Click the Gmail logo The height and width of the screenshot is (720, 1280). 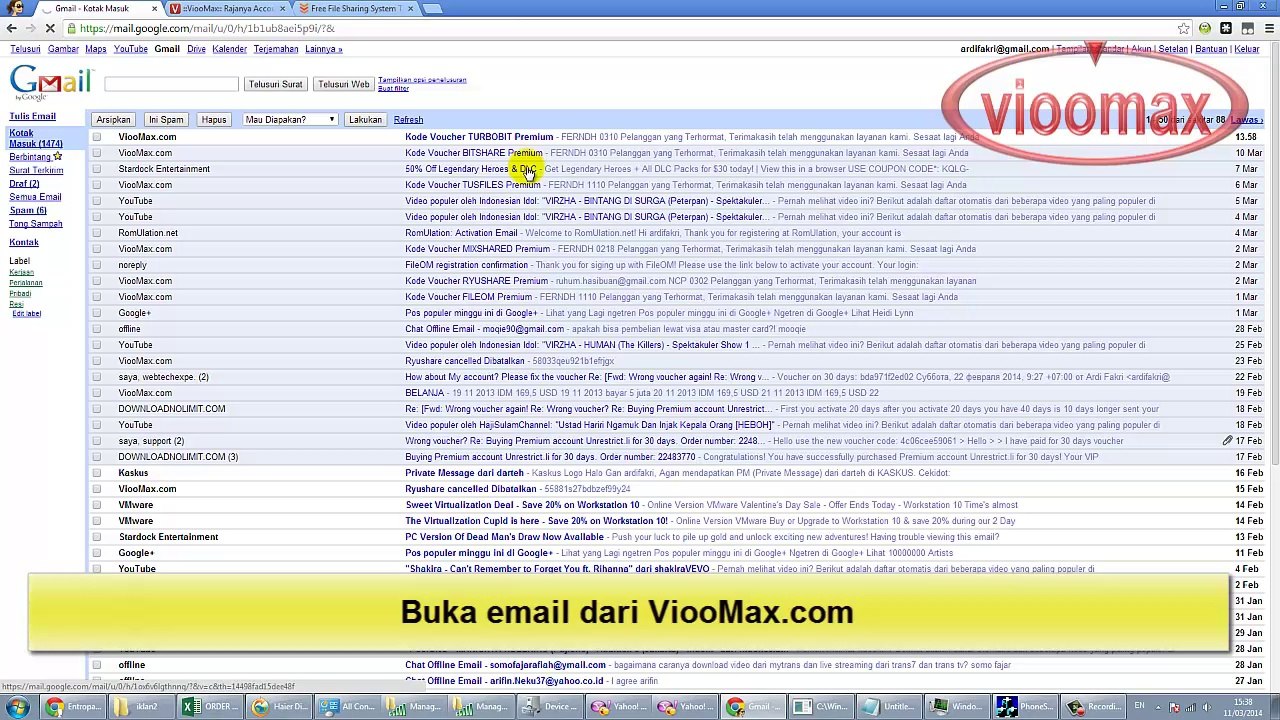pos(50,83)
